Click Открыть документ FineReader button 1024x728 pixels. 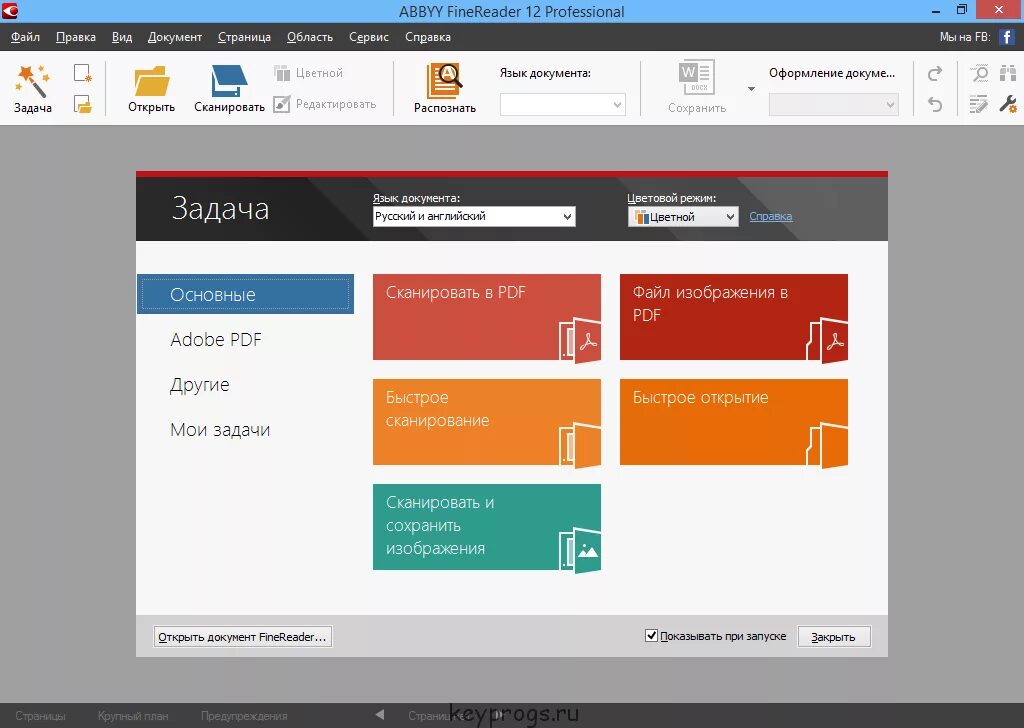point(242,637)
